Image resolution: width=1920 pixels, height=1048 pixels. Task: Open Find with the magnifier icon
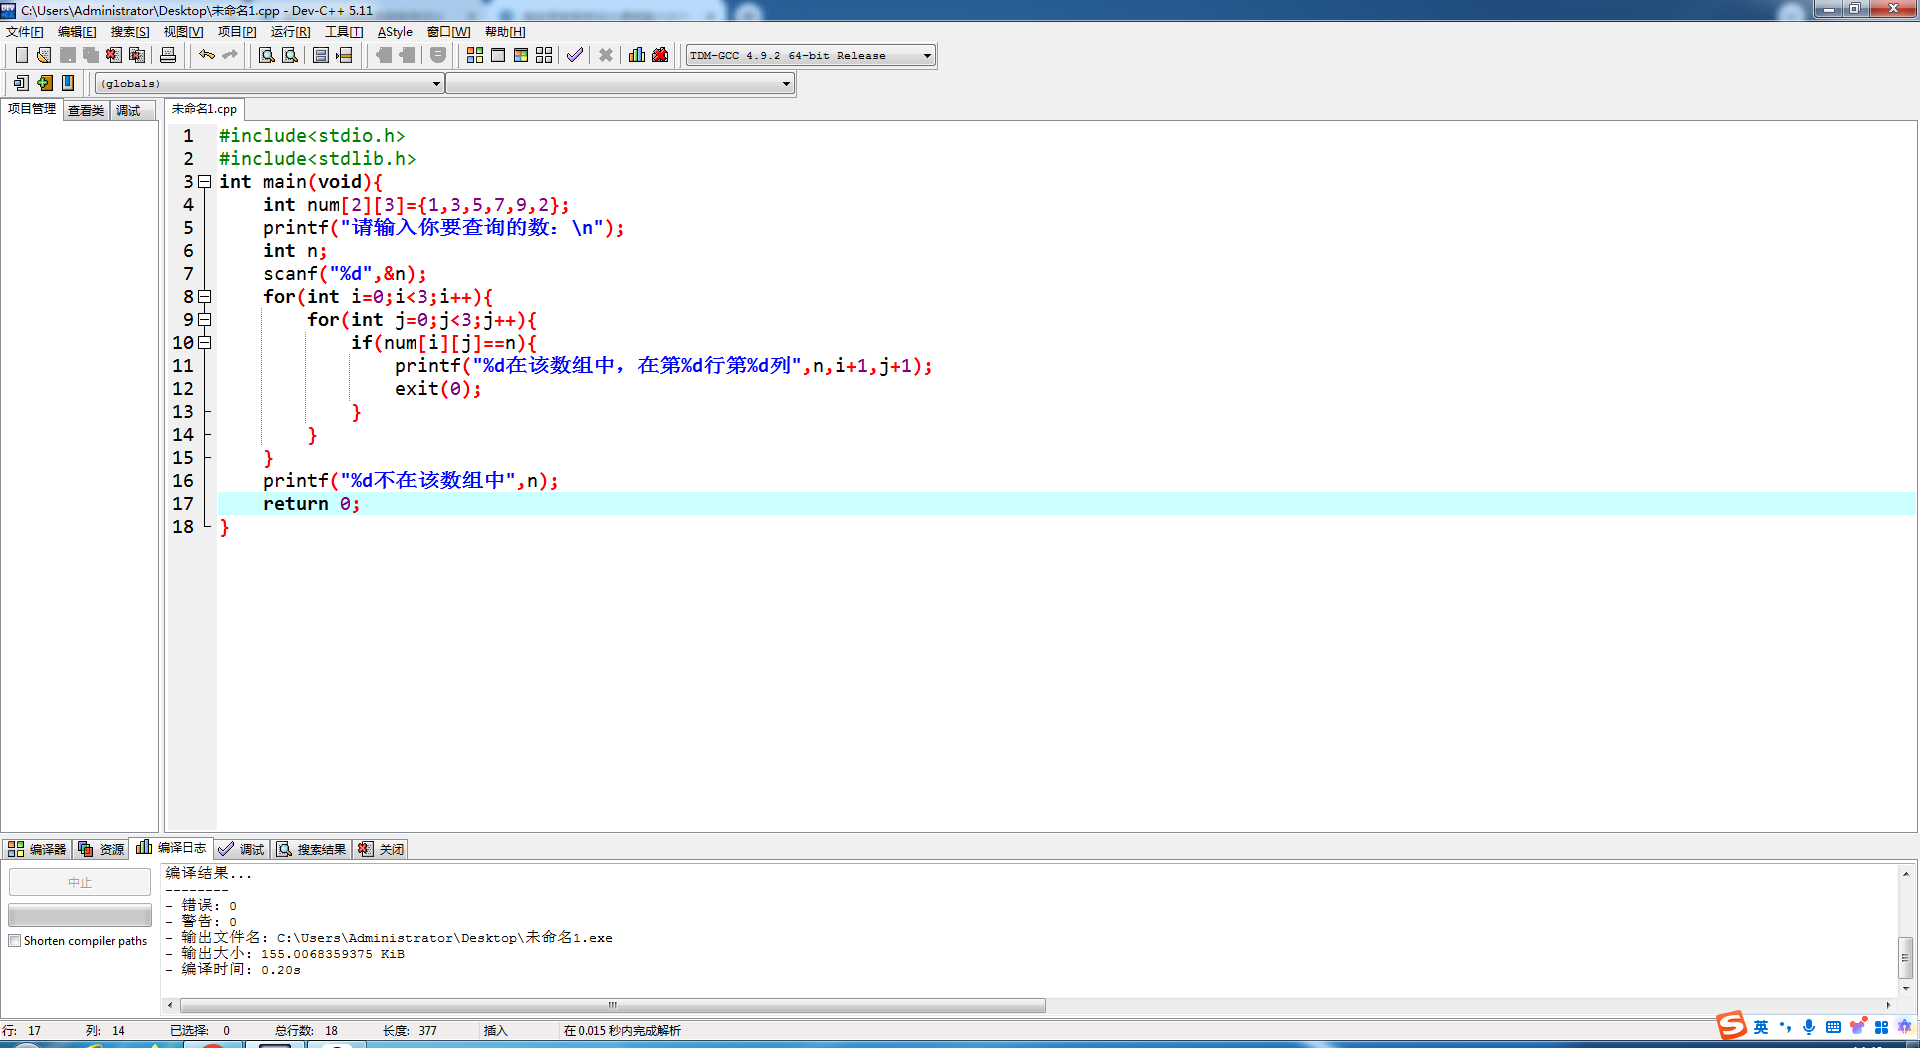click(267, 55)
